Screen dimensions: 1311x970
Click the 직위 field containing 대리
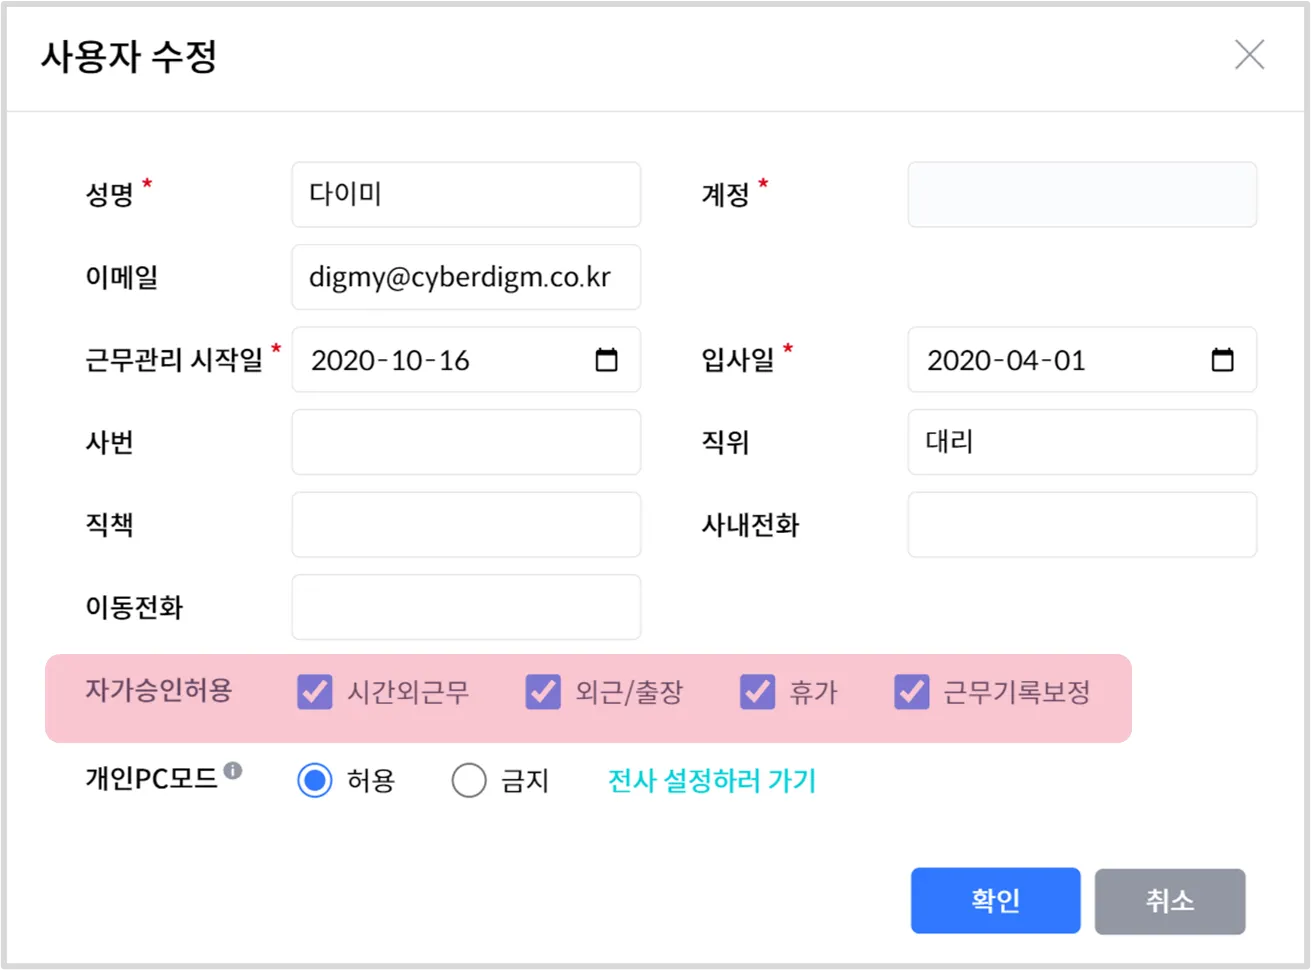click(1082, 442)
